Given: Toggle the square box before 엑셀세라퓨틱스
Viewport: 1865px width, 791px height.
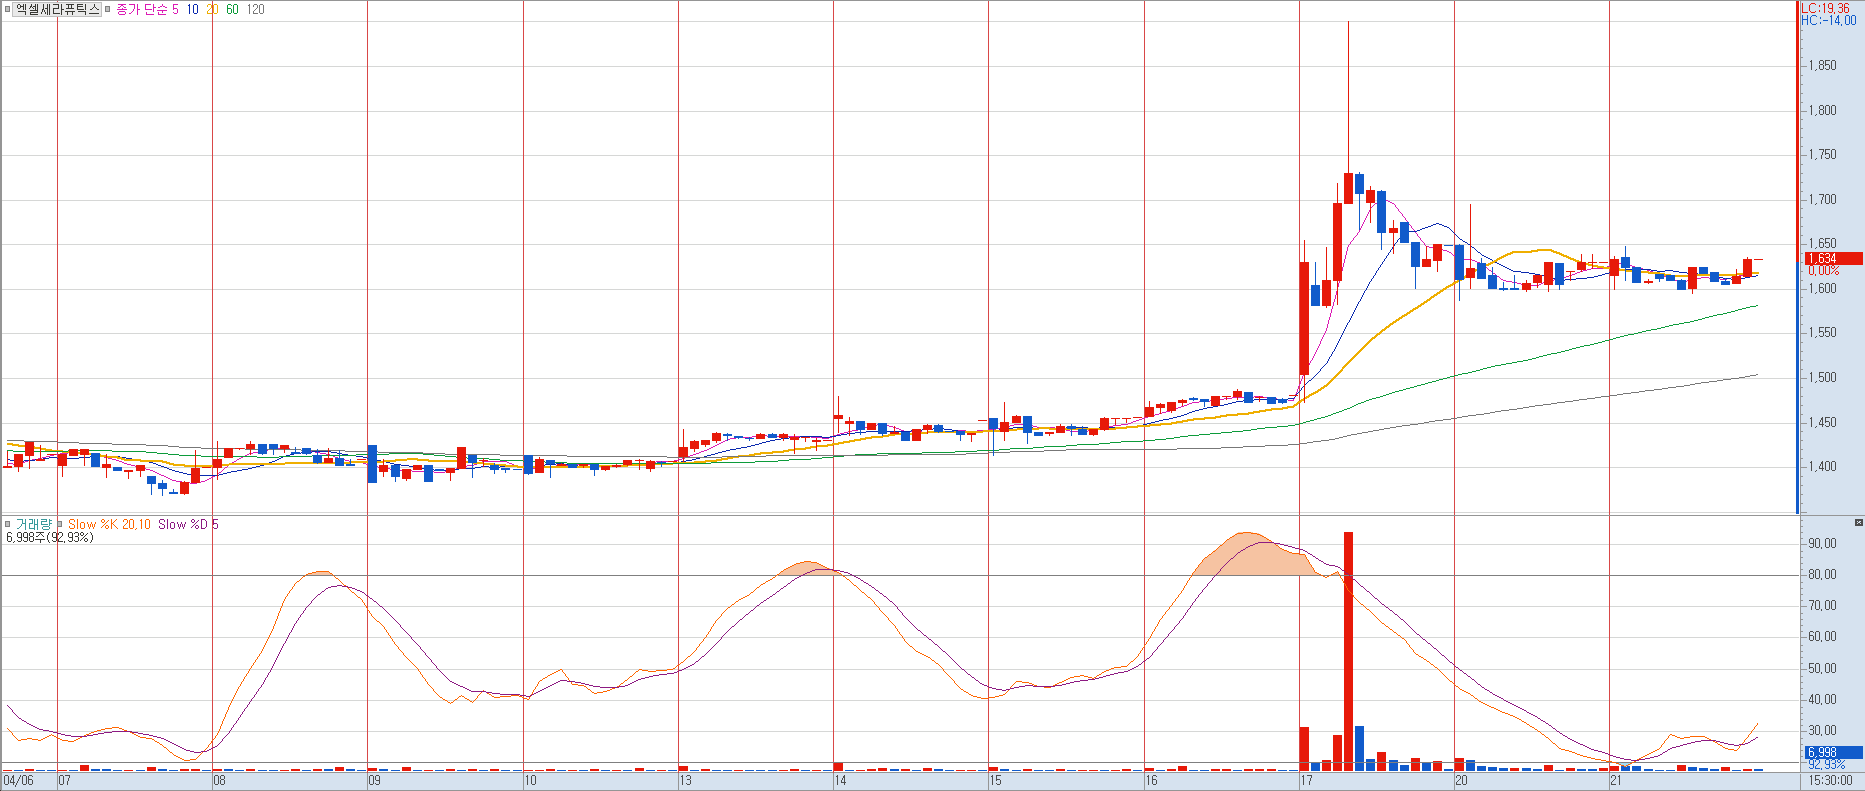Looking at the screenshot, I should pos(7,9).
